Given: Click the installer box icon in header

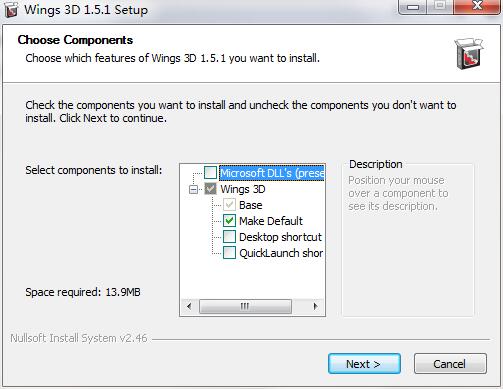Looking at the screenshot, I should (469, 54).
